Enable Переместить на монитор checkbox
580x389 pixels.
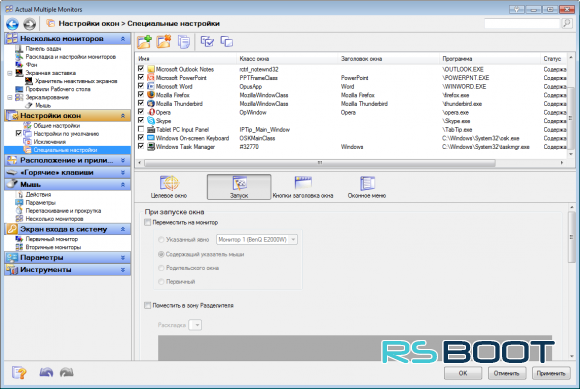click(x=148, y=222)
